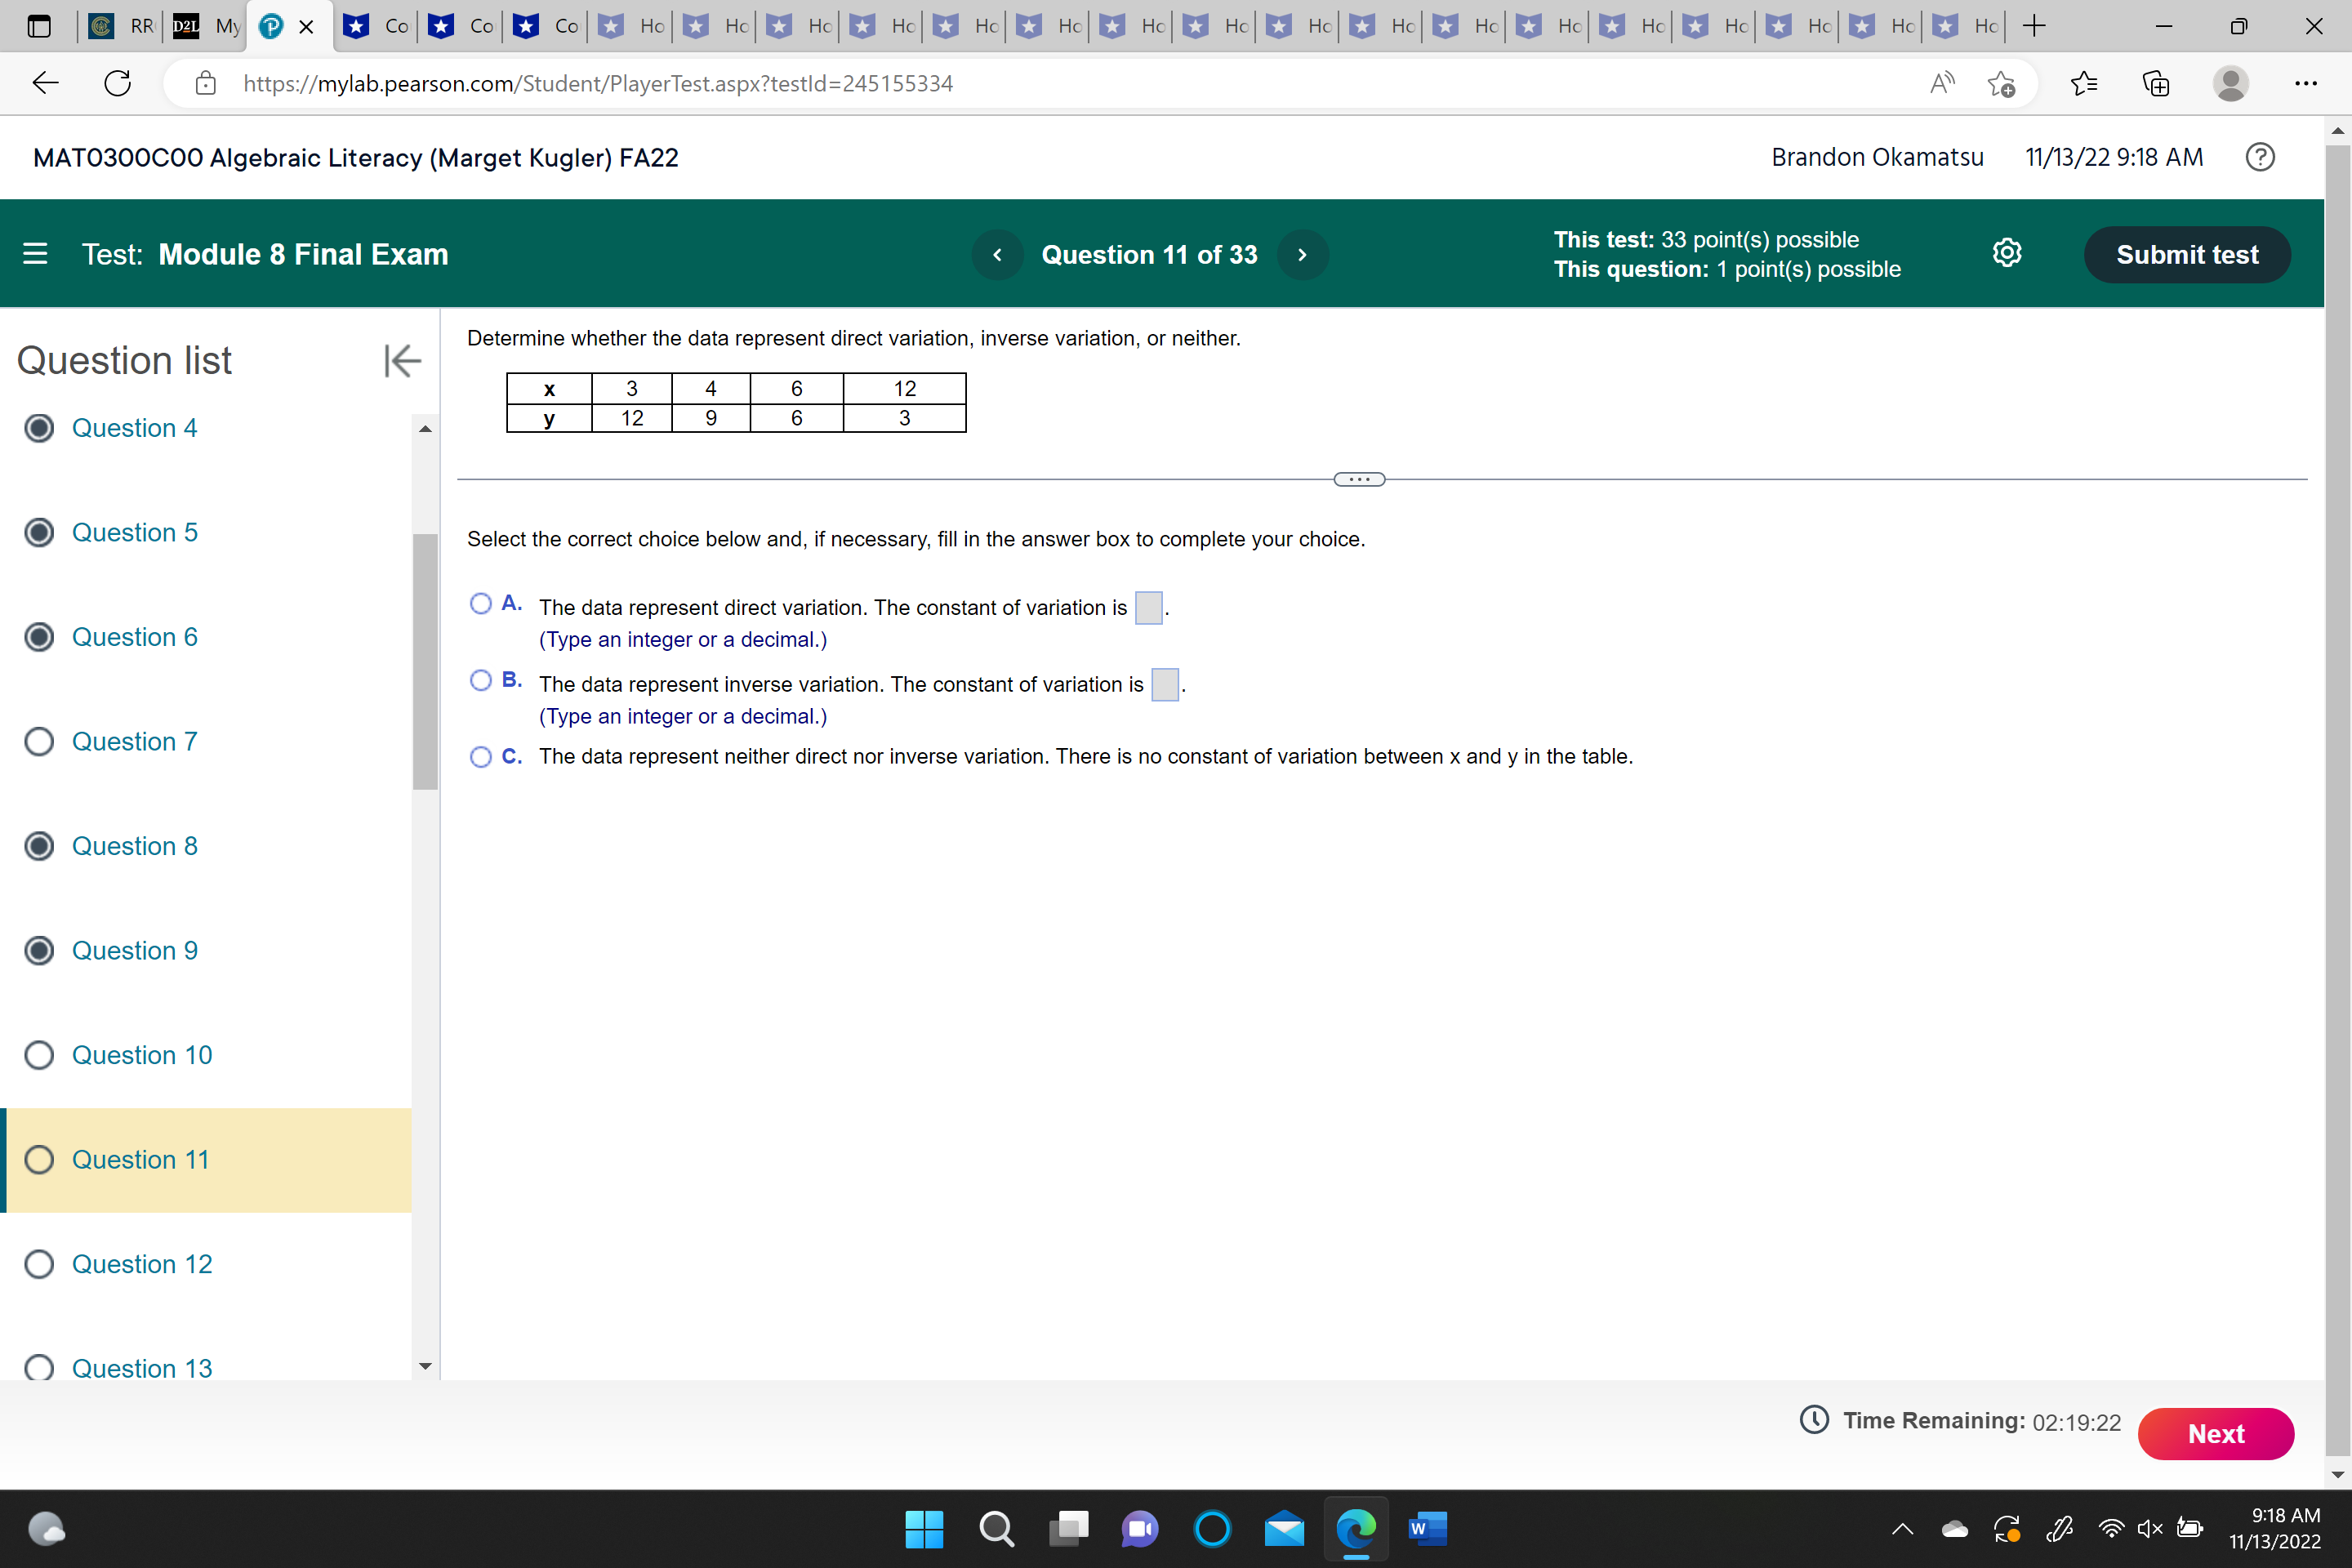Click the Submit test button

pyautogui.click(x=2186, y=255)
